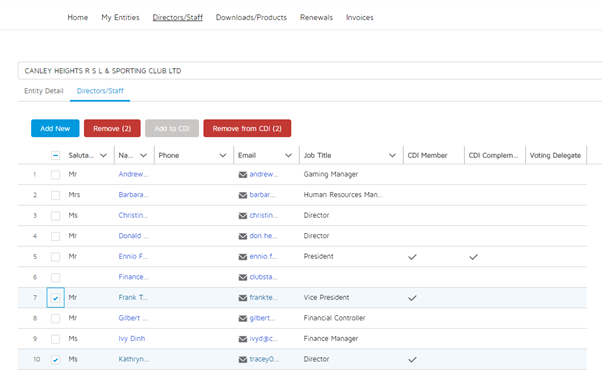Click the mail icon in Donald's row
The image size is (602, 372).
(243, 236)
